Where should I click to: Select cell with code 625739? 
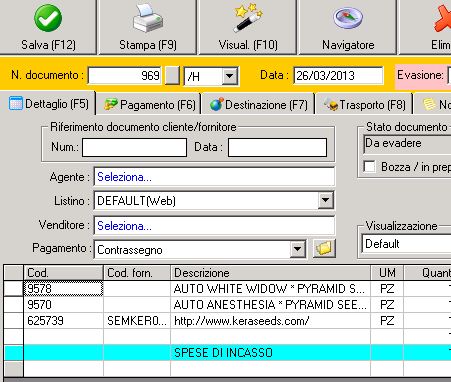63,321
